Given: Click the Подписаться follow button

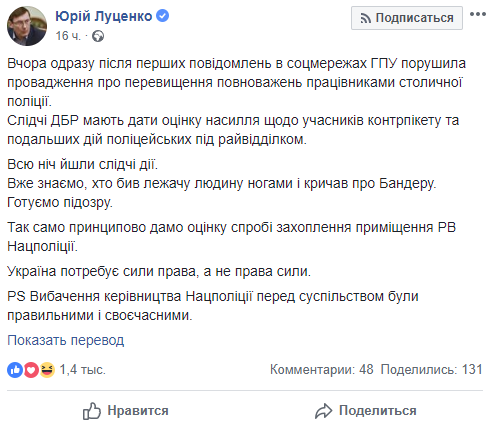Looking at the screenshot, I should pyautogui.click(x=407, y=18).
